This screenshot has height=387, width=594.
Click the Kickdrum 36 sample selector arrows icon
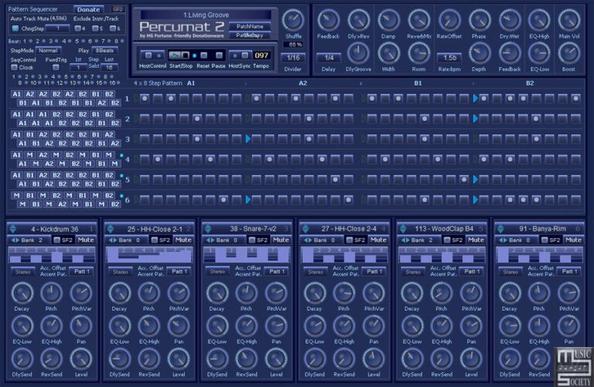tap(13, 229)
